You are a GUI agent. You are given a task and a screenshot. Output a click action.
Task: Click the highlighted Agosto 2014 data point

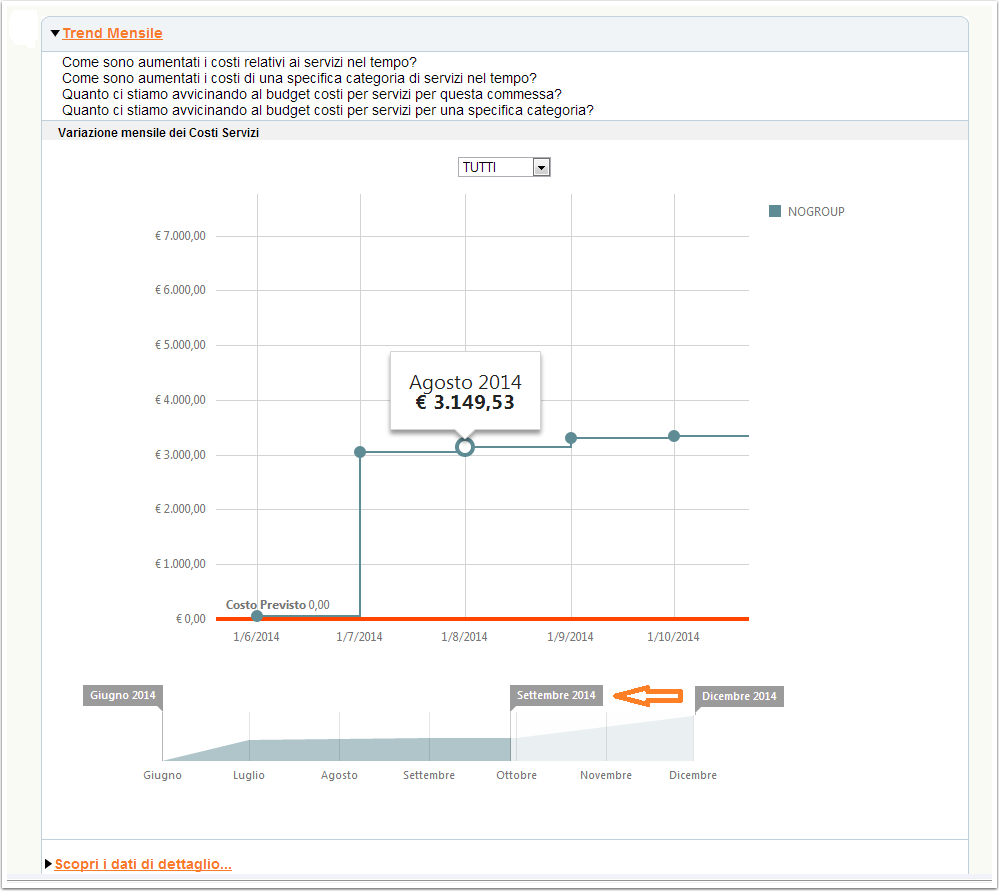465,447
